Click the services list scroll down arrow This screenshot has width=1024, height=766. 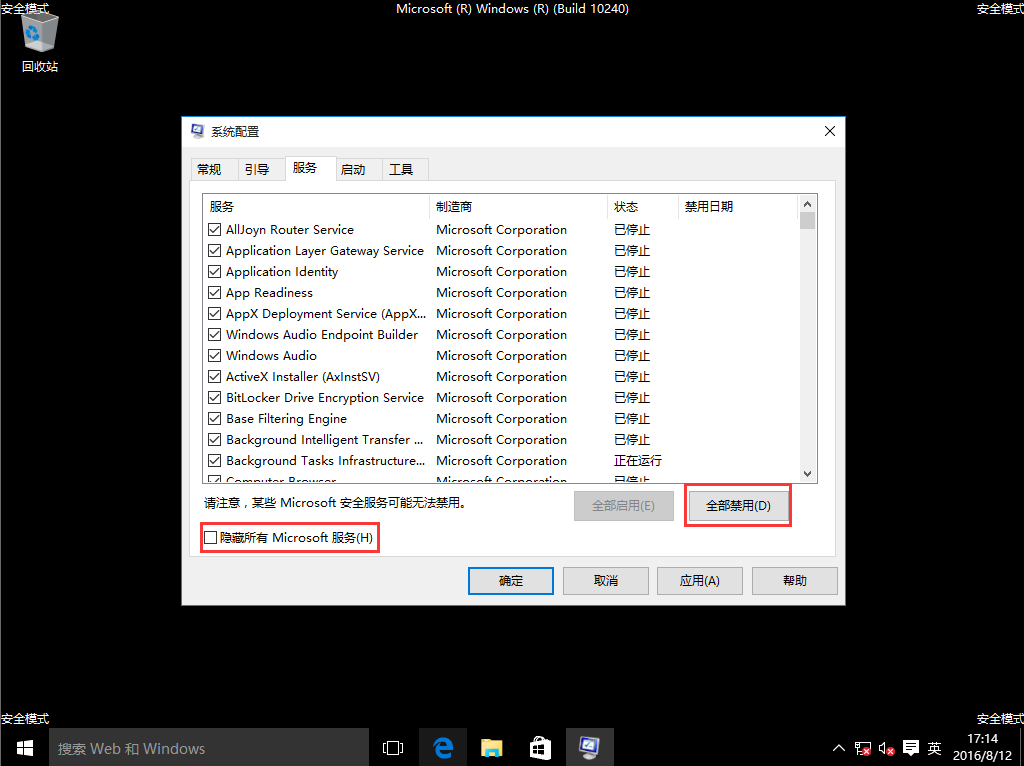point(807,473)
